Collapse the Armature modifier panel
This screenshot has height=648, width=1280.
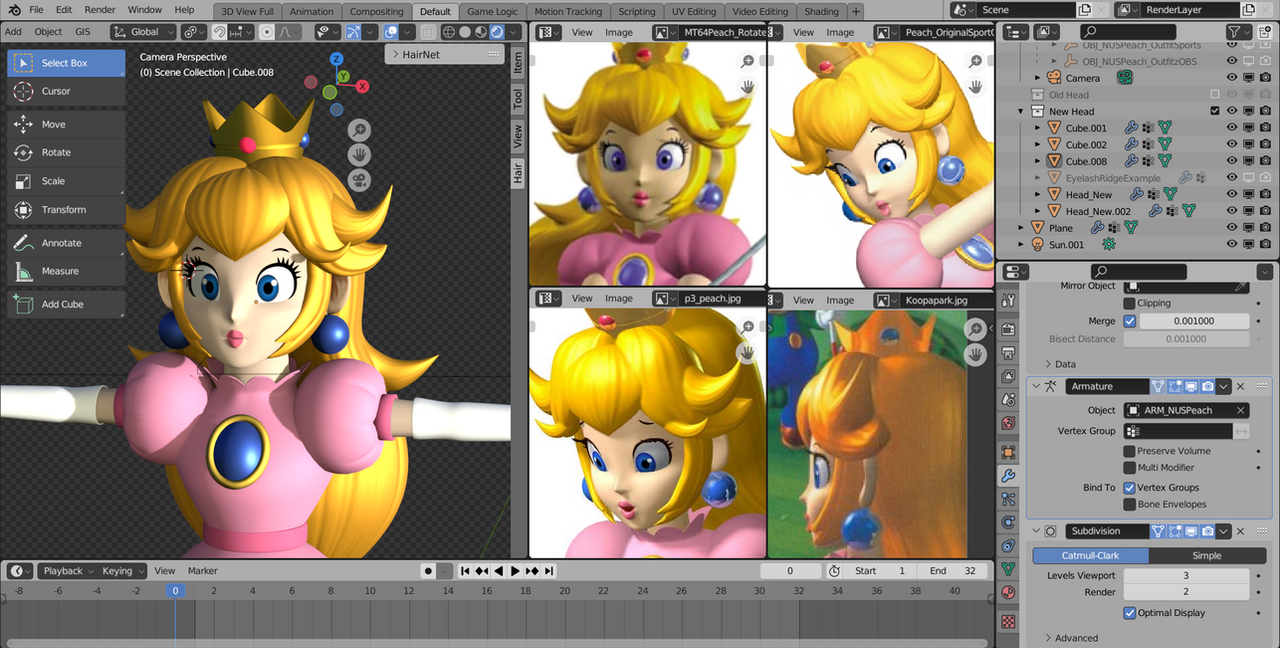[1037, 386]
